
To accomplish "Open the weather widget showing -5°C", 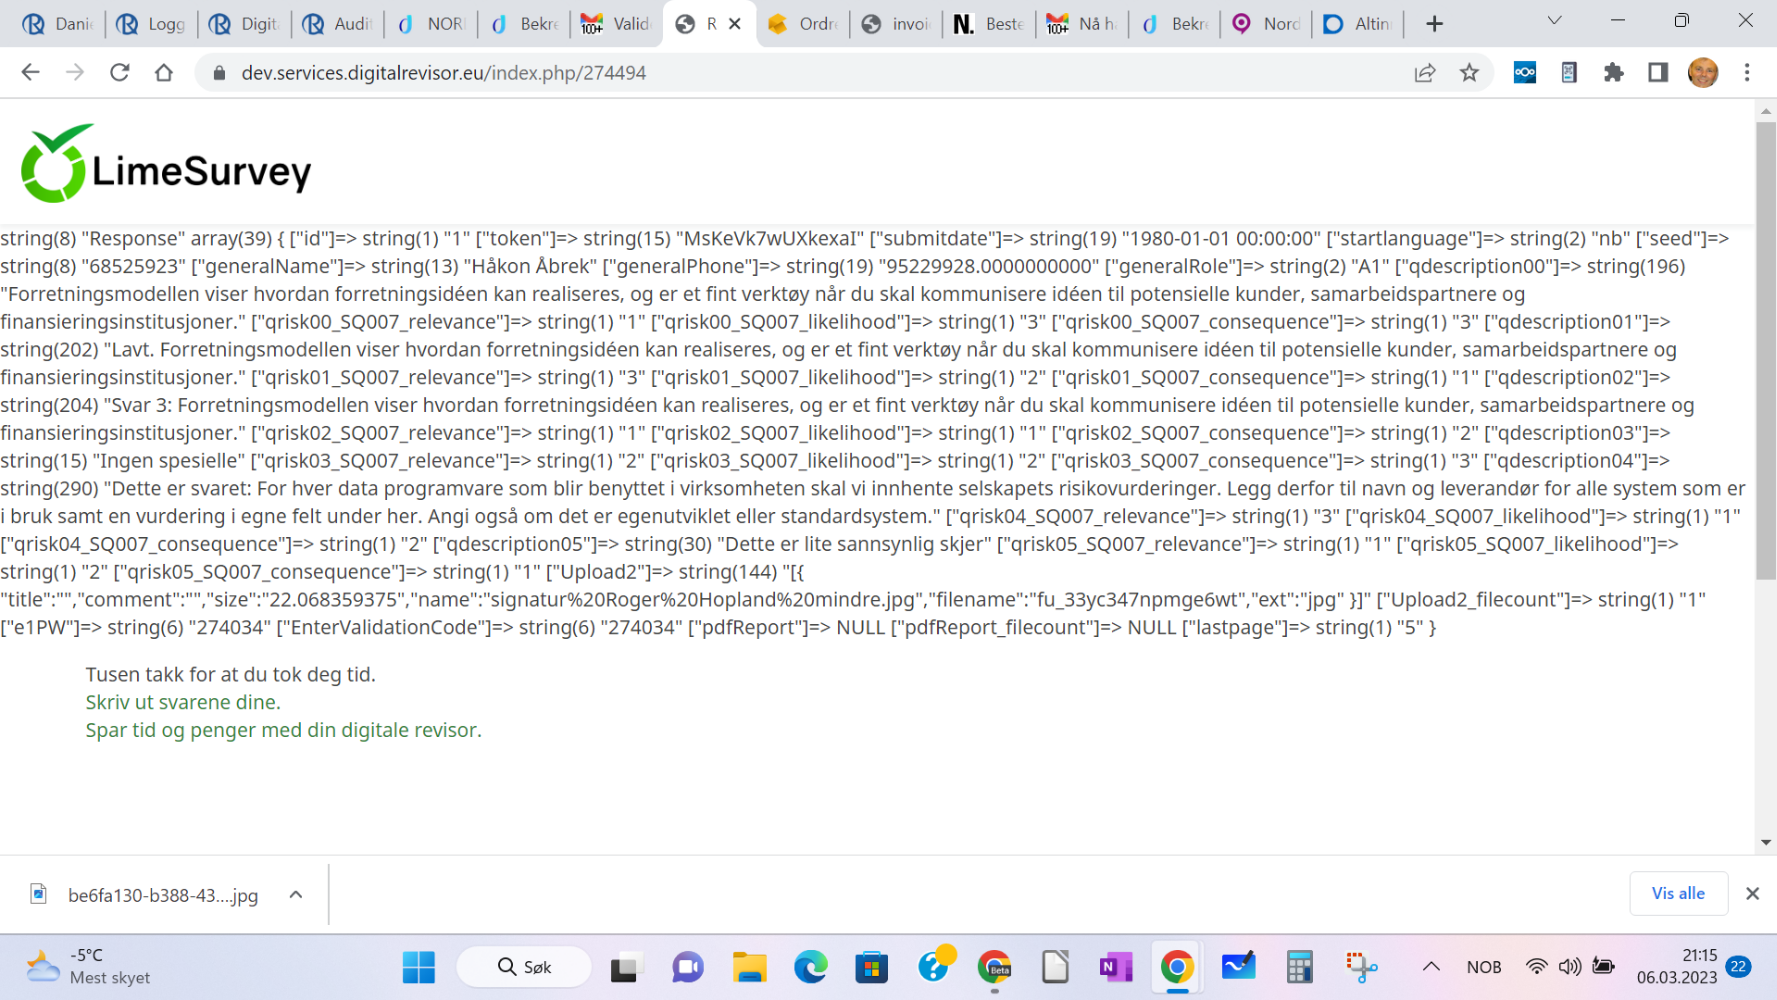I will (x=88, y=967).
